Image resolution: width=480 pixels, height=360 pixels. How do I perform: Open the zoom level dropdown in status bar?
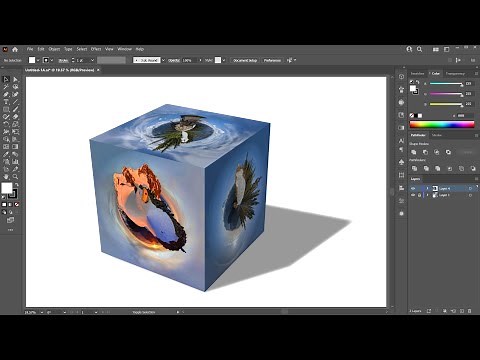point(42,312)
